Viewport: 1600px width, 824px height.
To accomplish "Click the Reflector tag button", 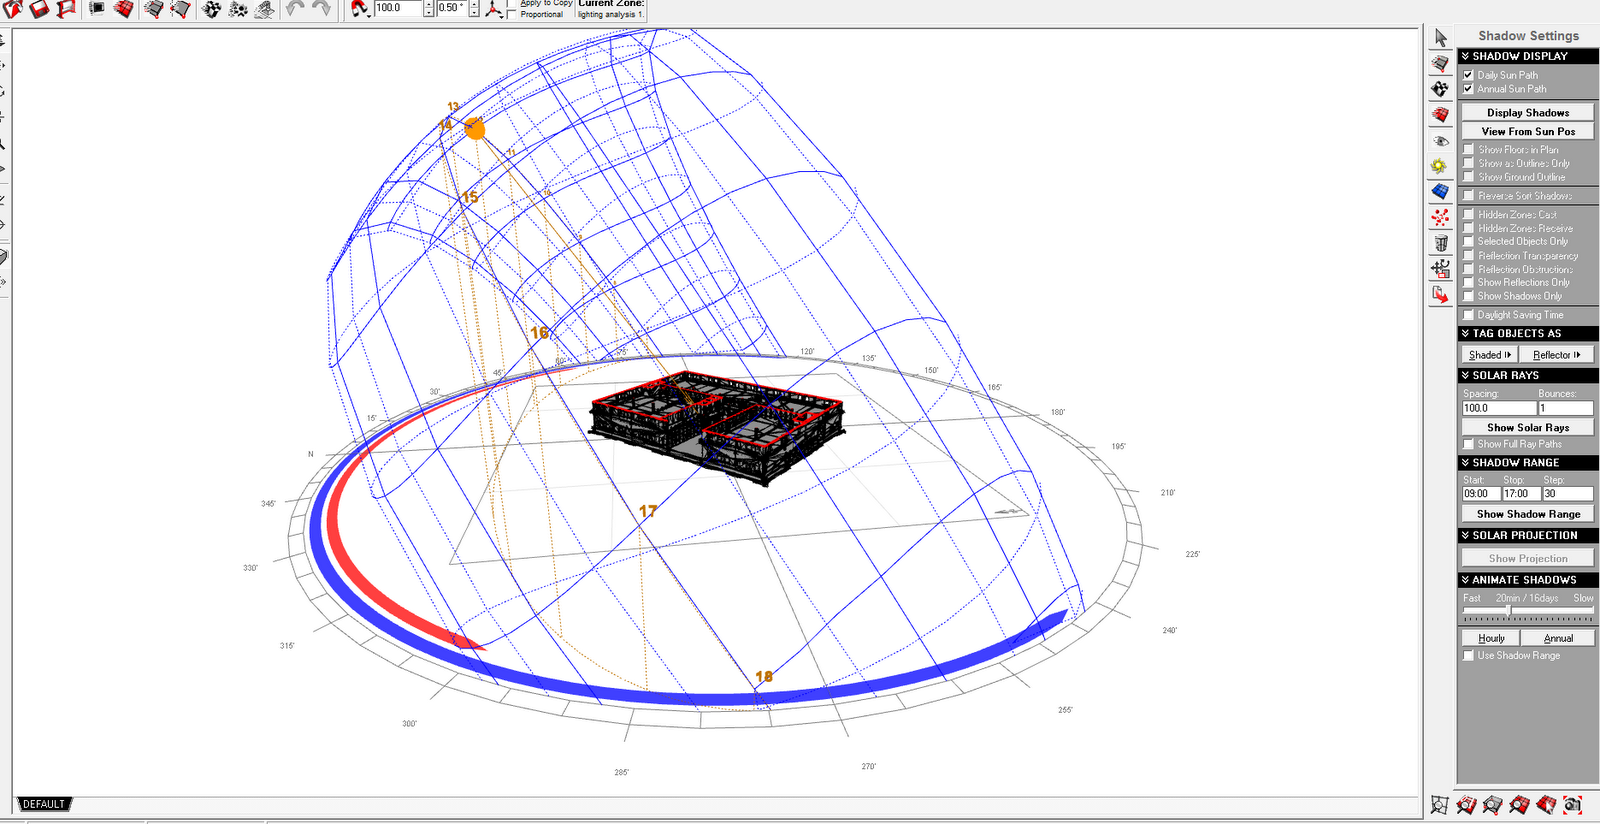I will click(1557, 355).
